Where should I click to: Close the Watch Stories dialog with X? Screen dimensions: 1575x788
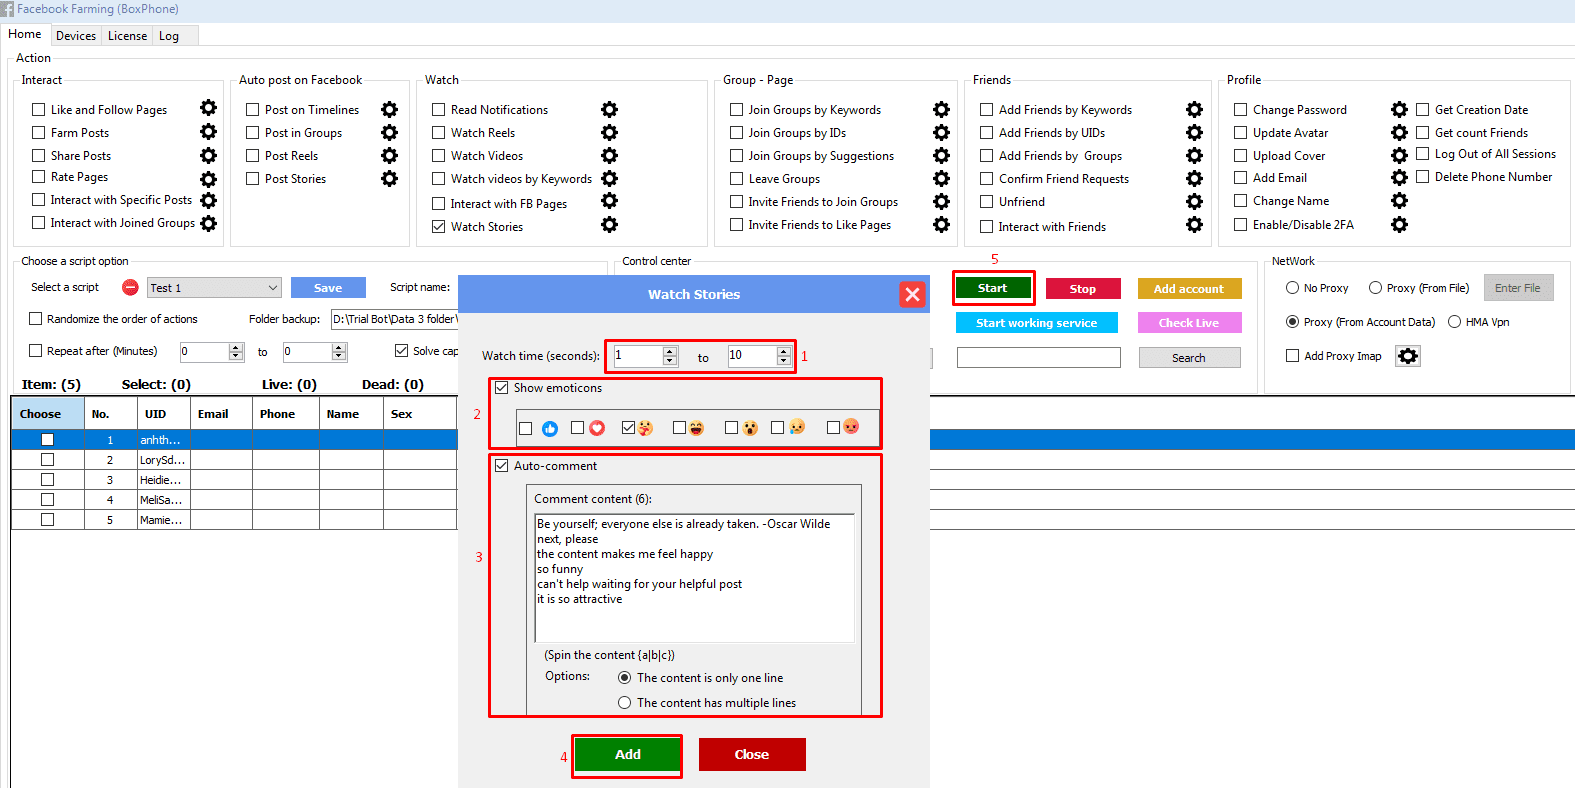(x=912, y=294)
